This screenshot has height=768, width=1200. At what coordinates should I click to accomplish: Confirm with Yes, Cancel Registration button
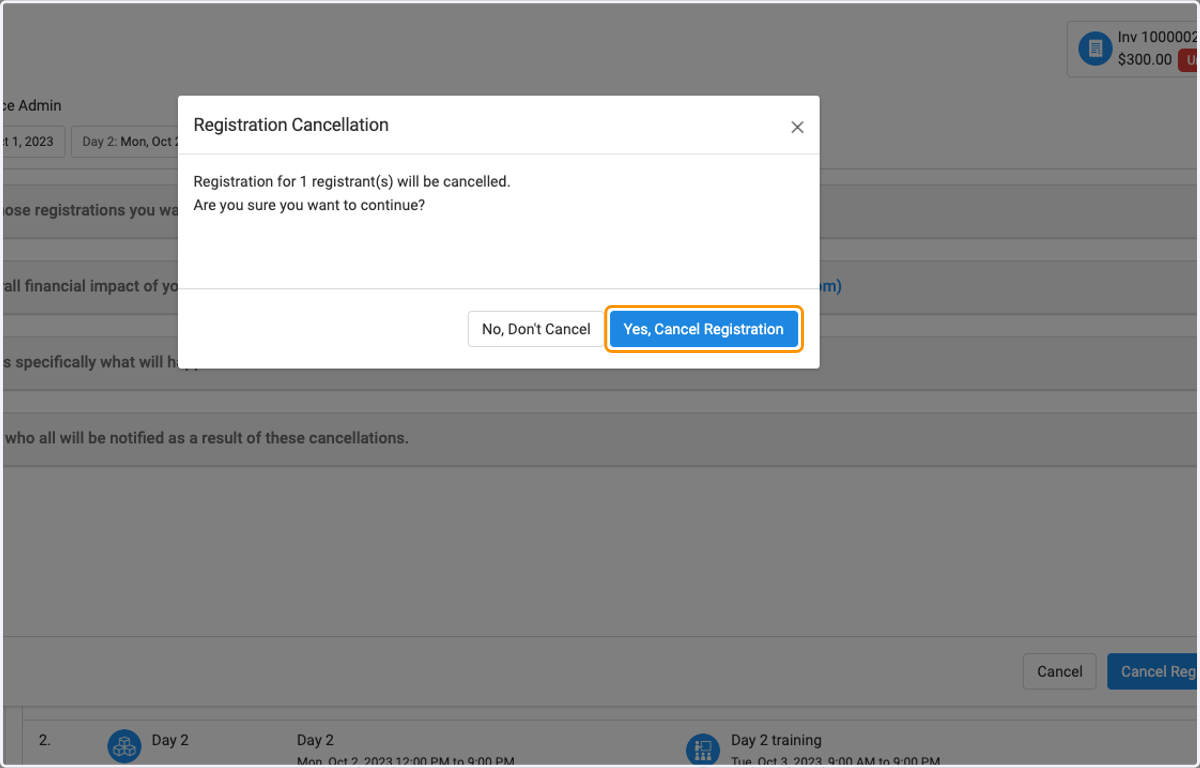click(x=704, y=329)
